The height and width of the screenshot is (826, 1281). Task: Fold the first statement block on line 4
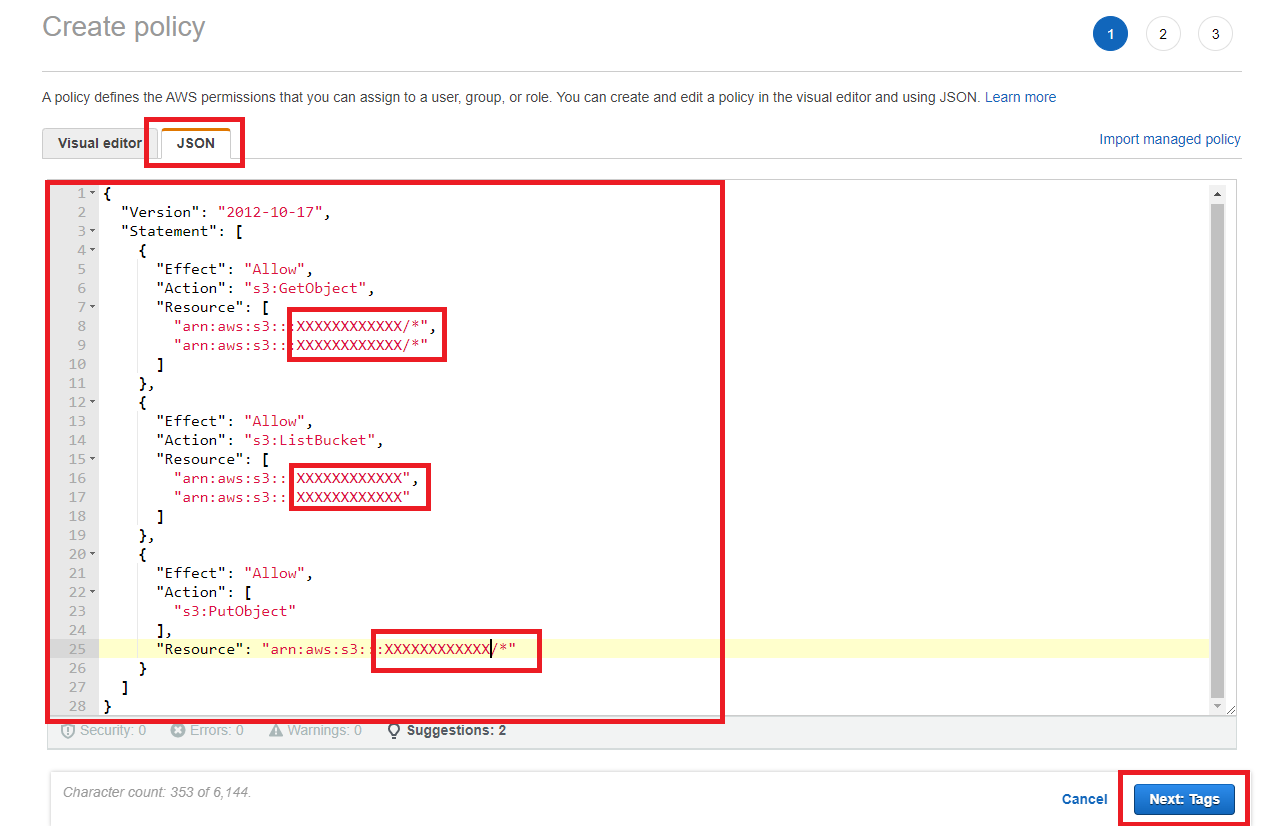[93, 250]
